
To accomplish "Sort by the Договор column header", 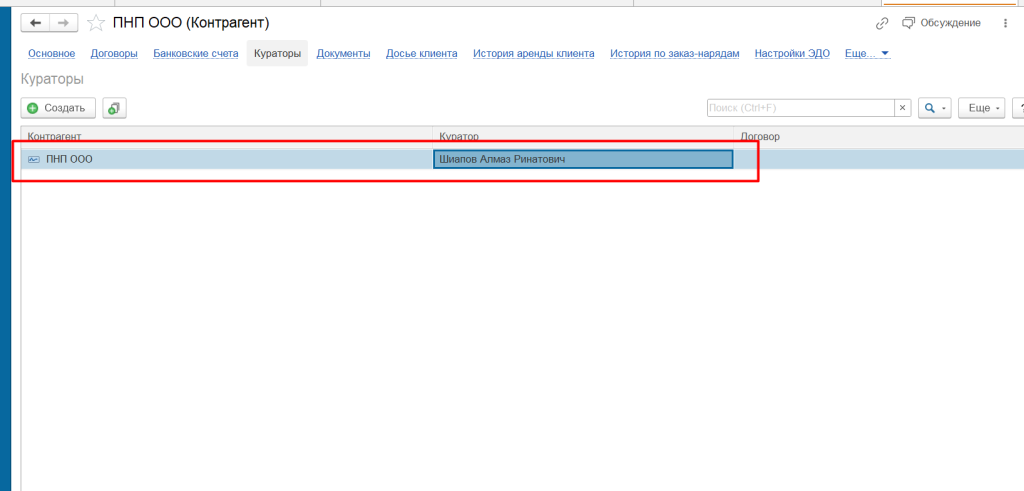I will pos(878,136).
